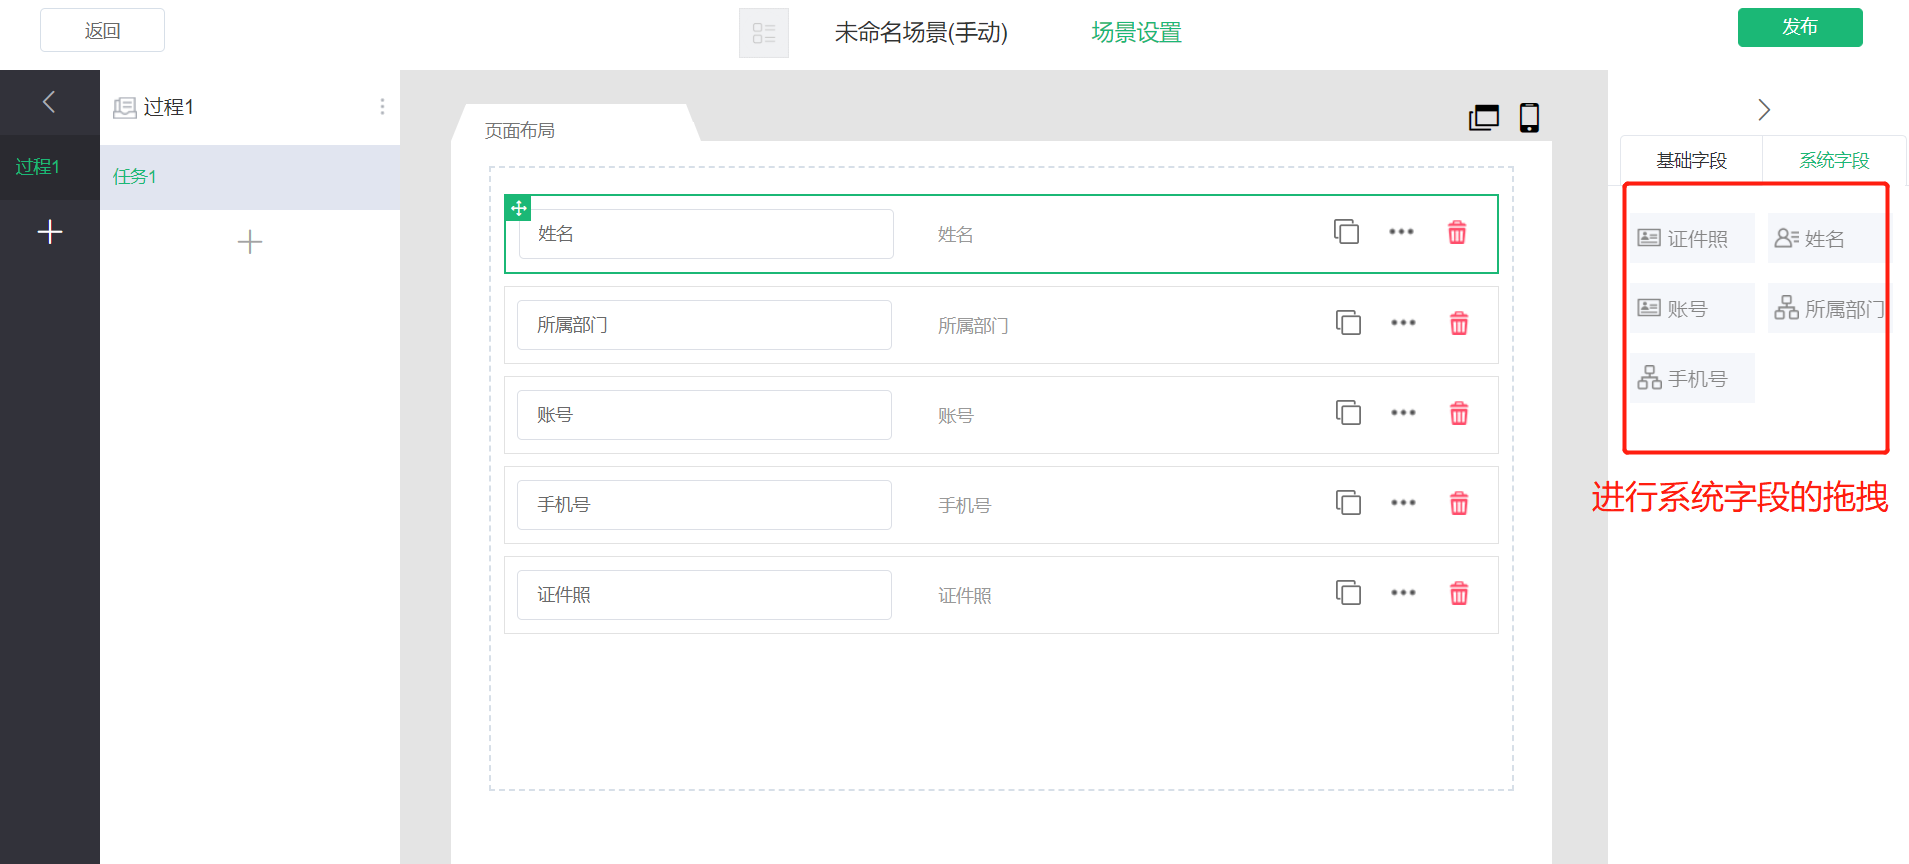Viewport: 1909px width, 864px height.
Task: Open the 系统字段 tab
Action: [x=1834, y=161]
